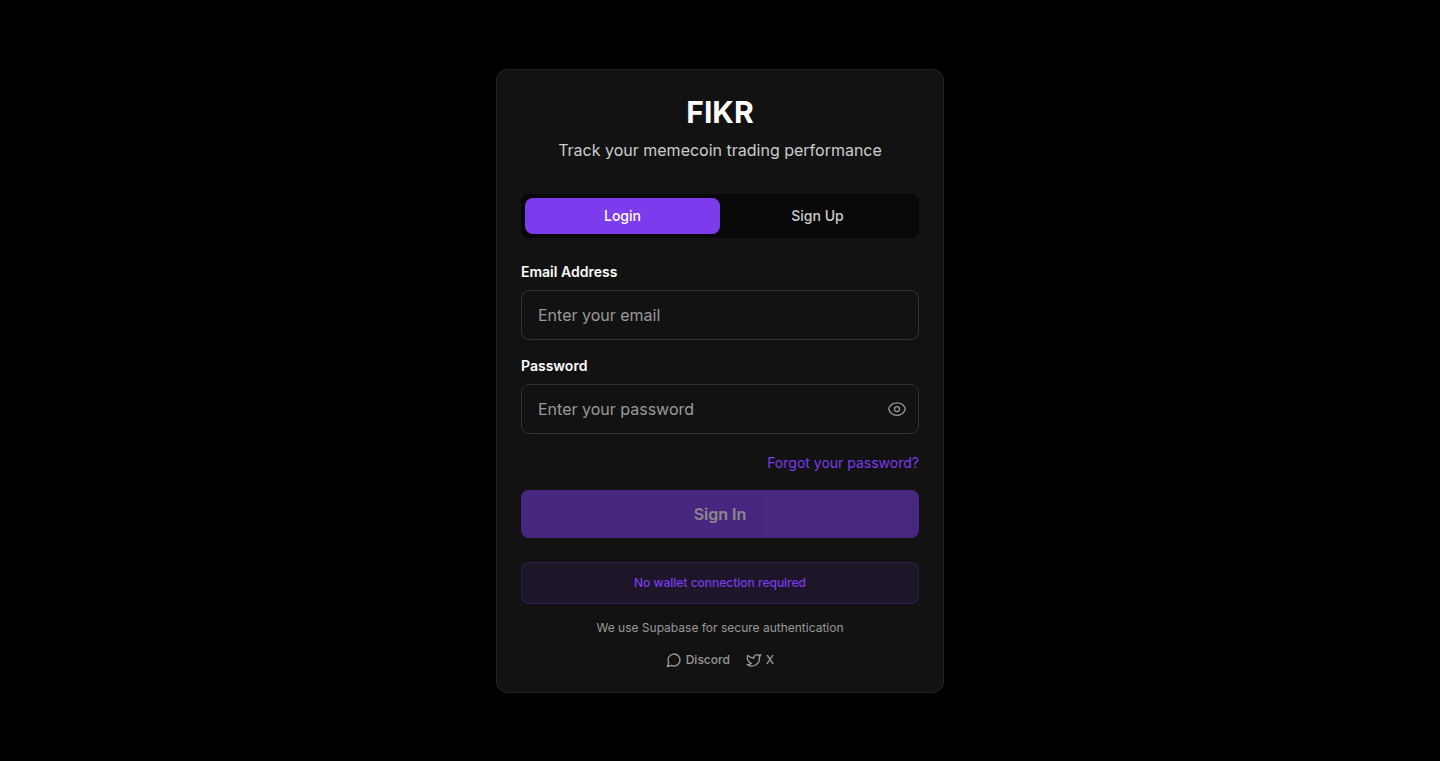
Task: Click the Sign In button
Action: pyautogui.click(x=720, y=514)
